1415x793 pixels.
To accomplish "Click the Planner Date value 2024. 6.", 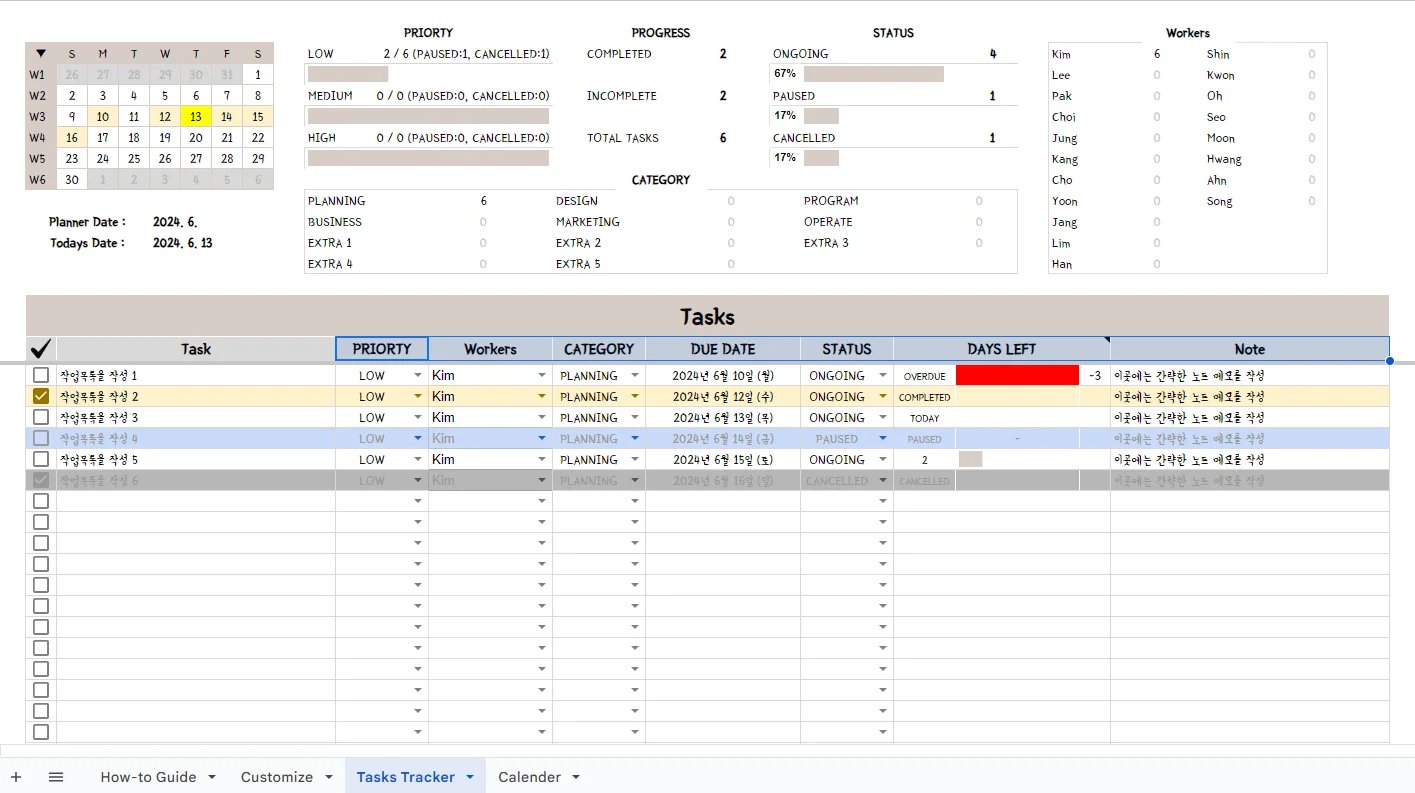I will tap(175, 222).
